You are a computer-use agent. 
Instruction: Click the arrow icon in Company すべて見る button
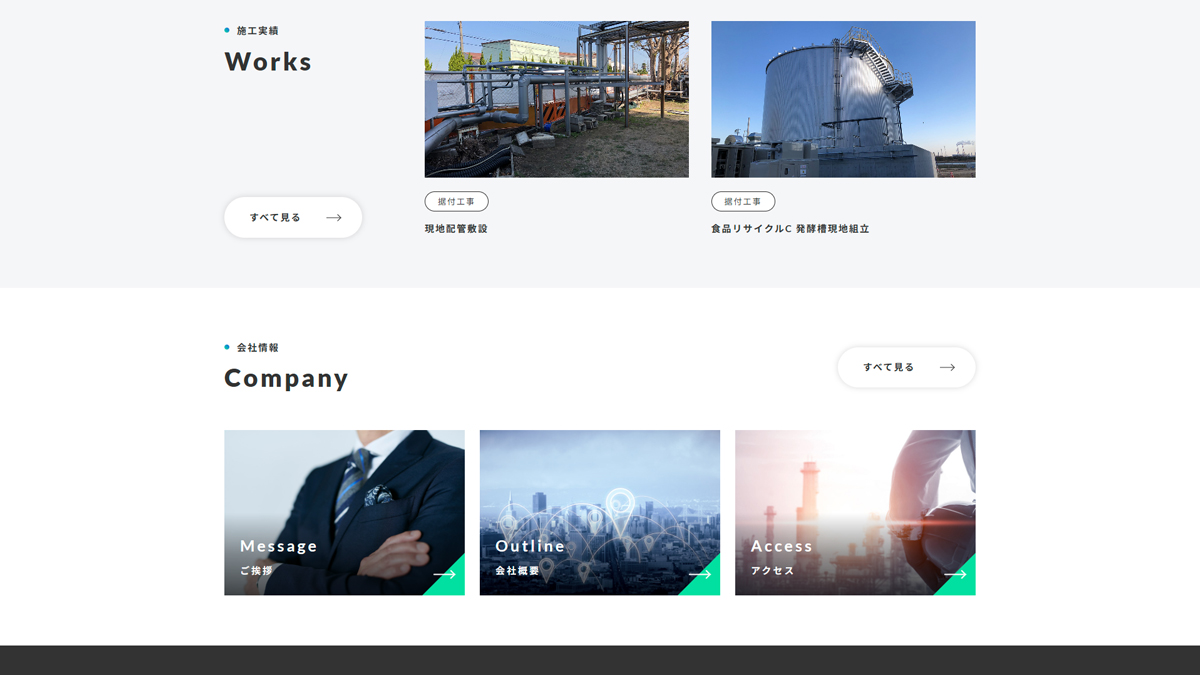pos(947,367)
